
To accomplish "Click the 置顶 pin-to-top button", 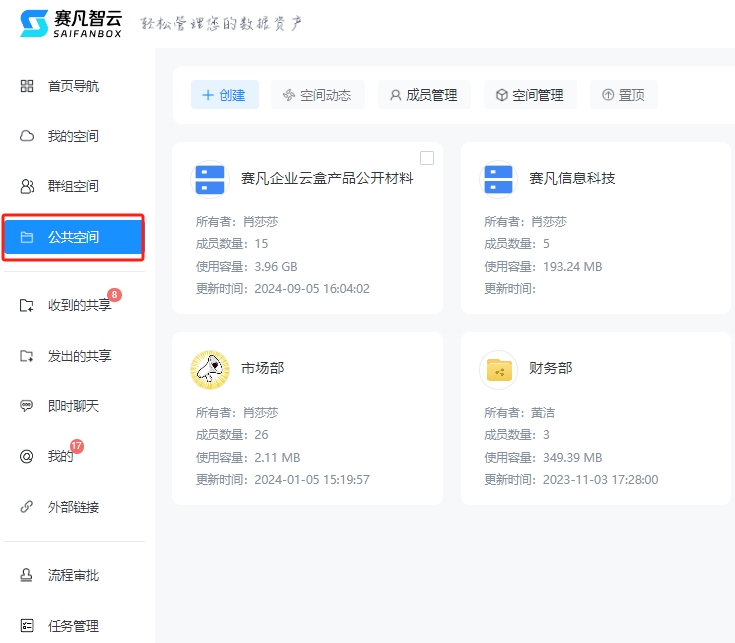I will tap(624, 95).
